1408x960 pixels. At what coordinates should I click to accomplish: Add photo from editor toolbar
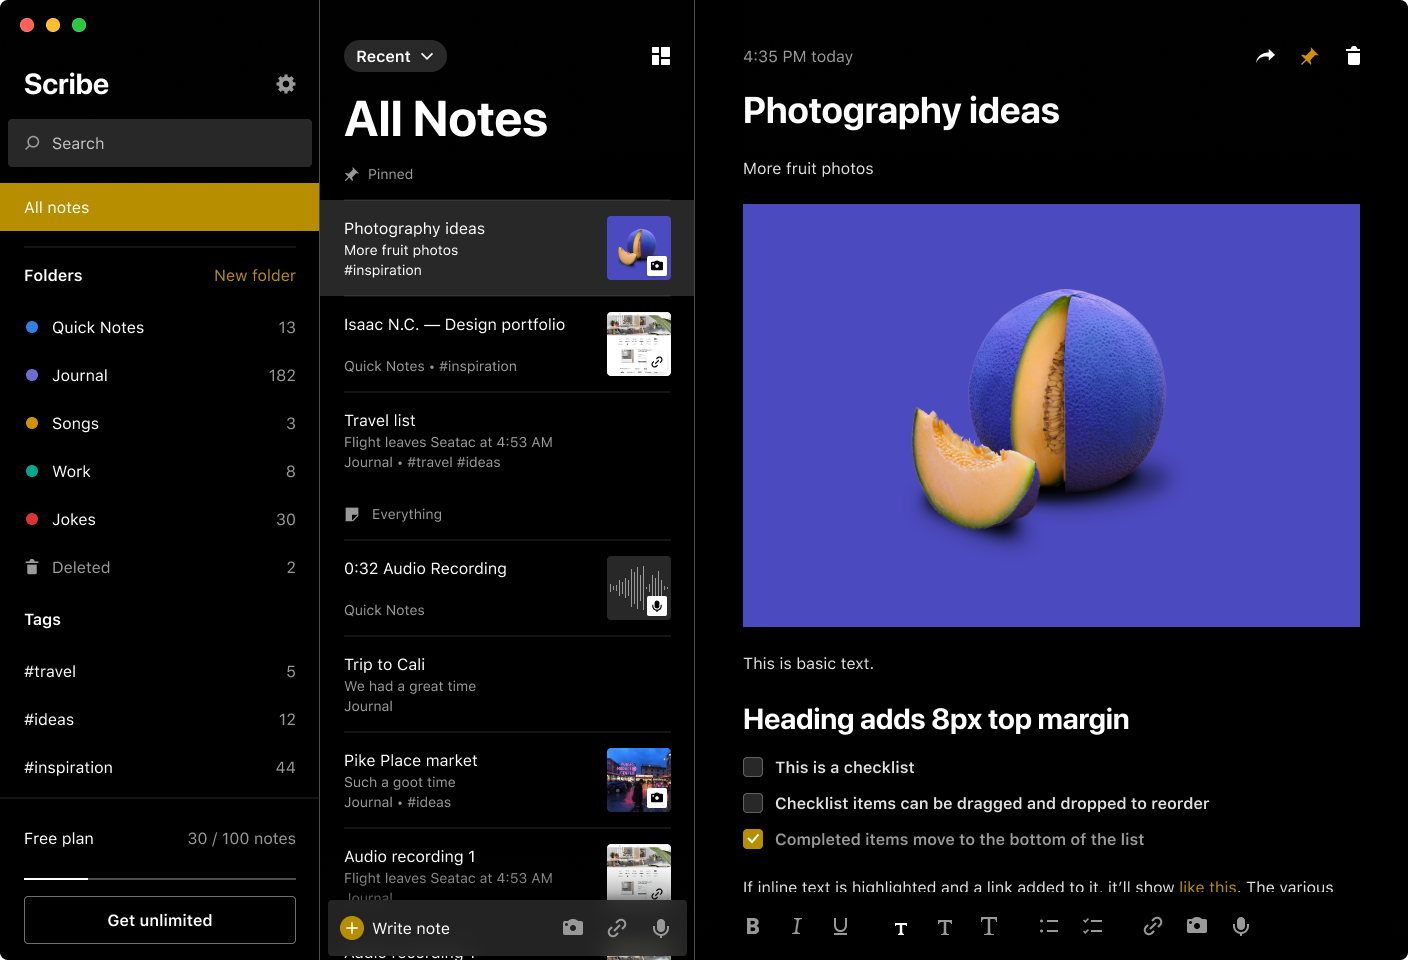click(x=1197, y=926)
